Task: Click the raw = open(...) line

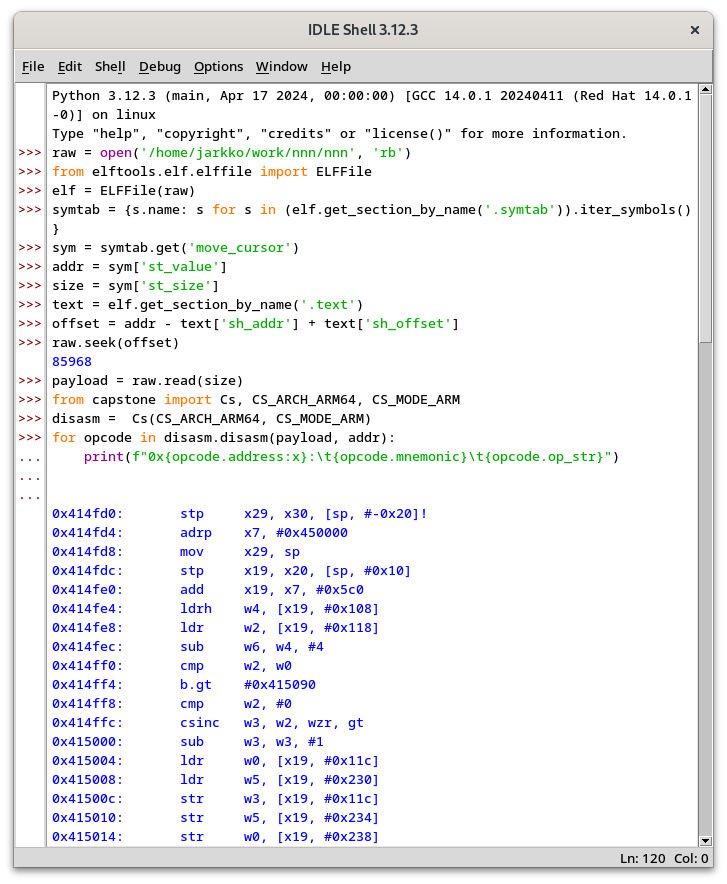Action: coord(232,153)
